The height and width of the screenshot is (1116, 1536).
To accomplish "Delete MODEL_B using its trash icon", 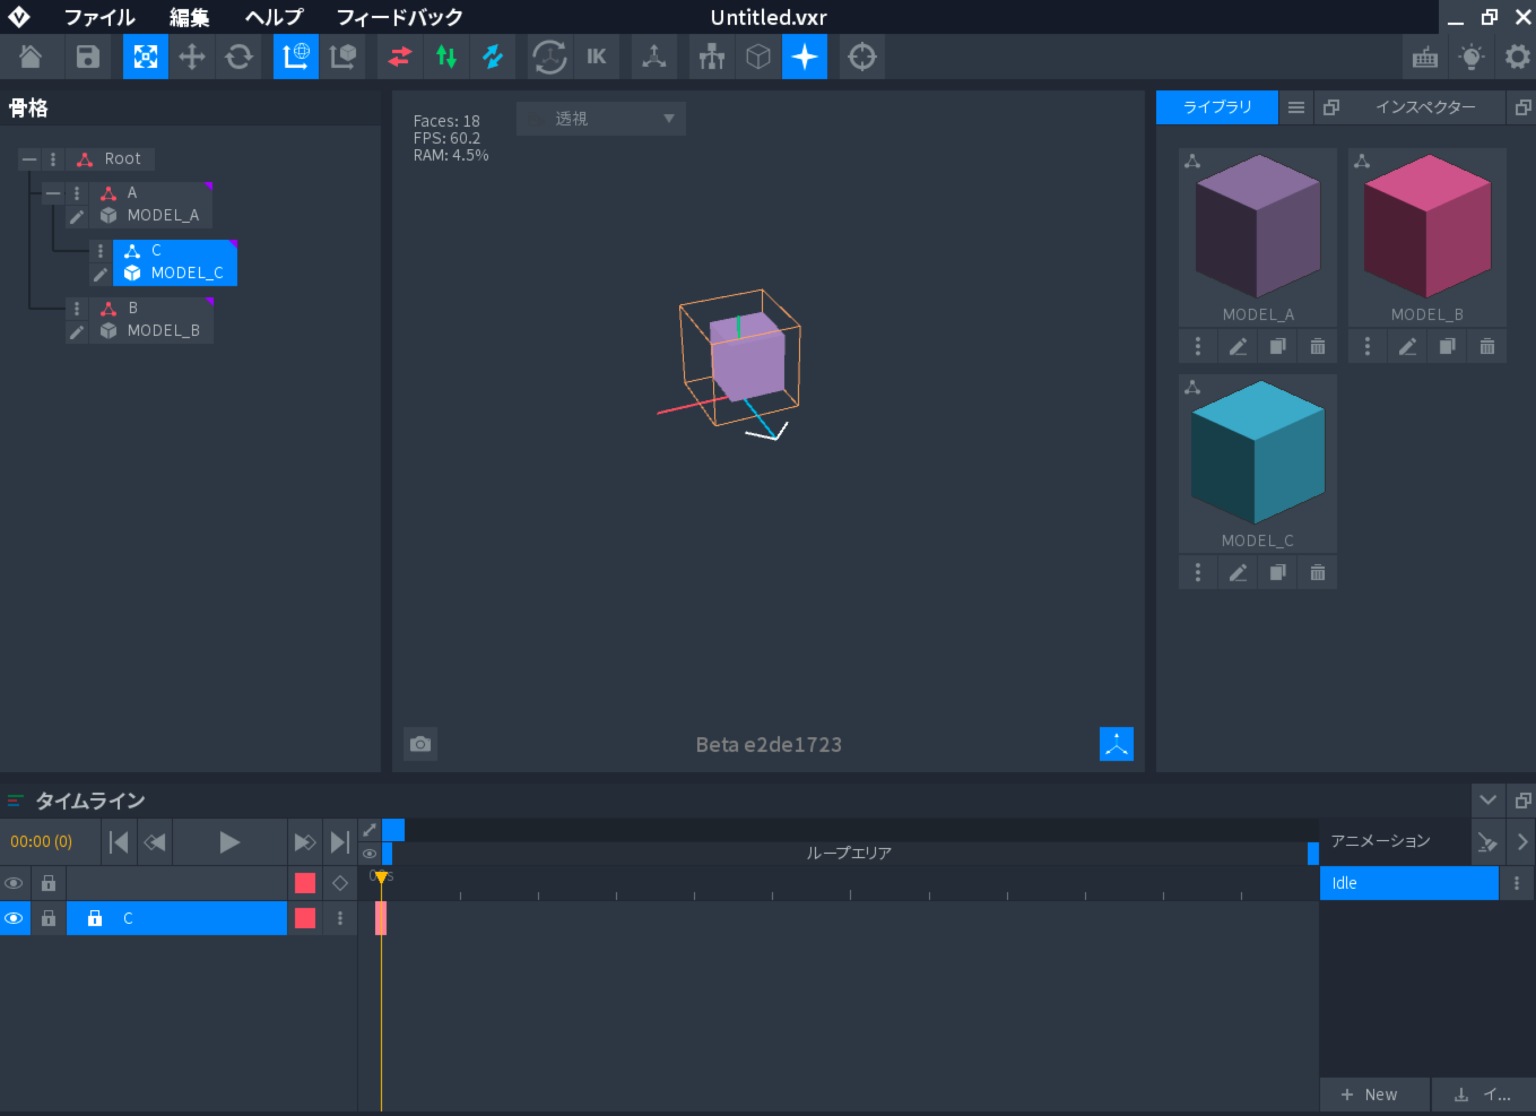I will [1487, 346].
